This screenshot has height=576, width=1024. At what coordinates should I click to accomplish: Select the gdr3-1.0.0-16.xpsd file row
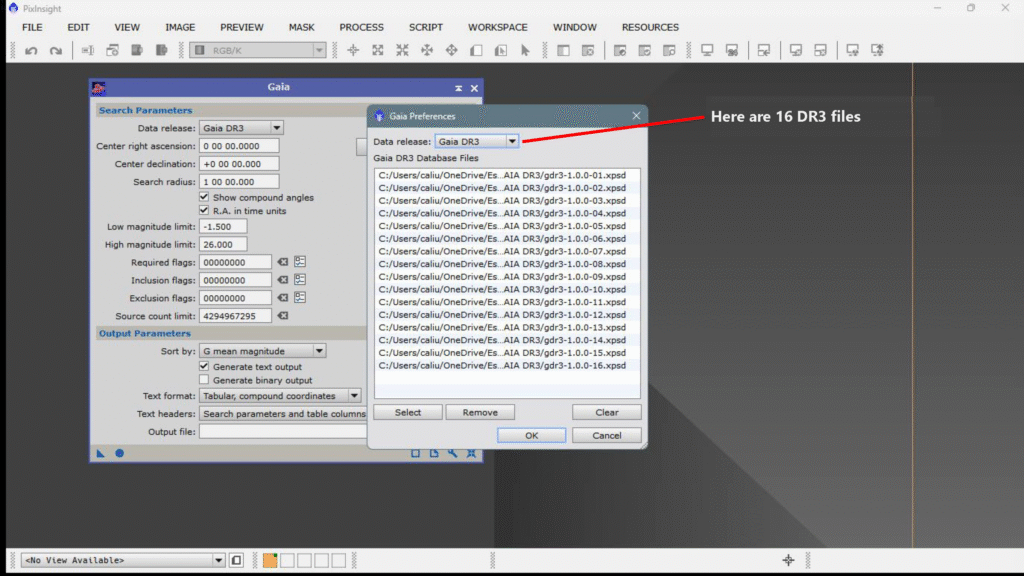[x=507, y=365]
